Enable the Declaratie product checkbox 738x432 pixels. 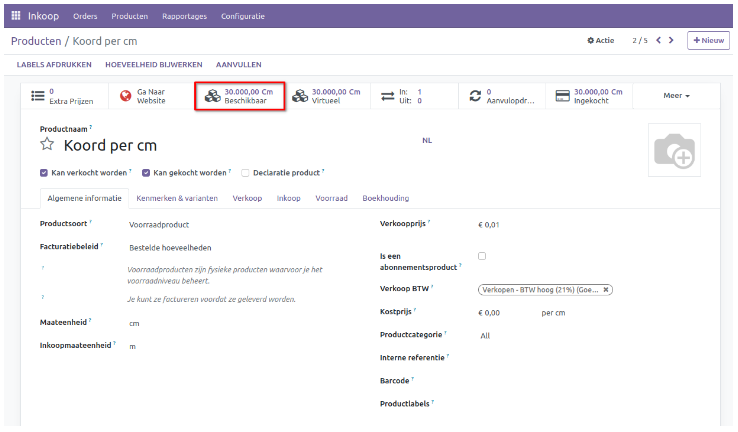245,172
